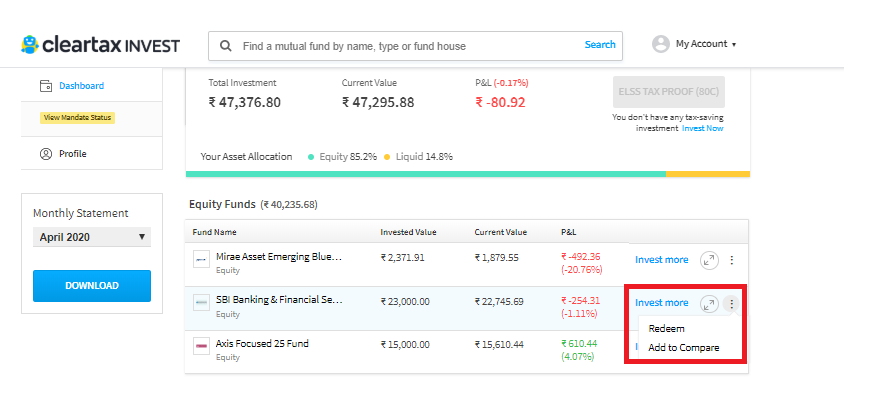Click Invest more for Mirae Asset fund
Image resolution: width=874 pixels, height=418 pixels.
pos(662,260)
